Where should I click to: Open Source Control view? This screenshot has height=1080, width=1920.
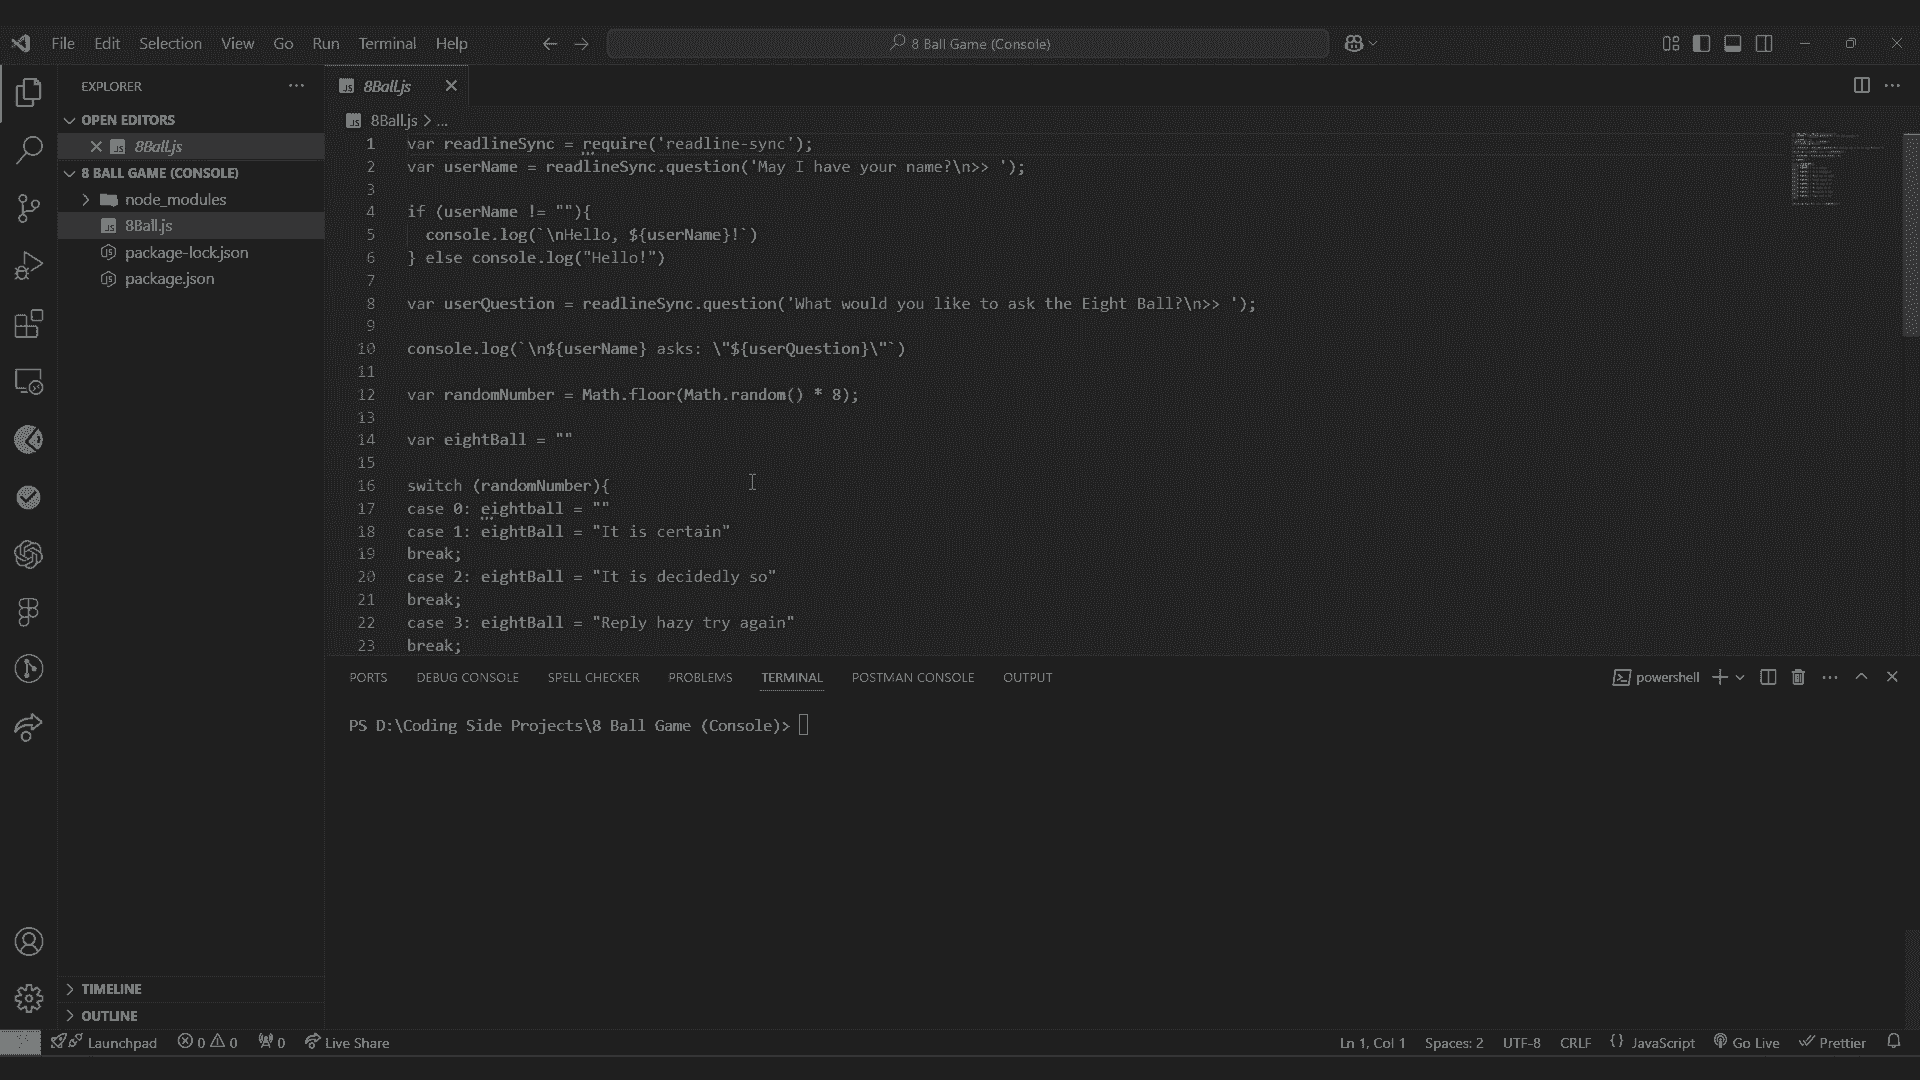coord(29,208)
